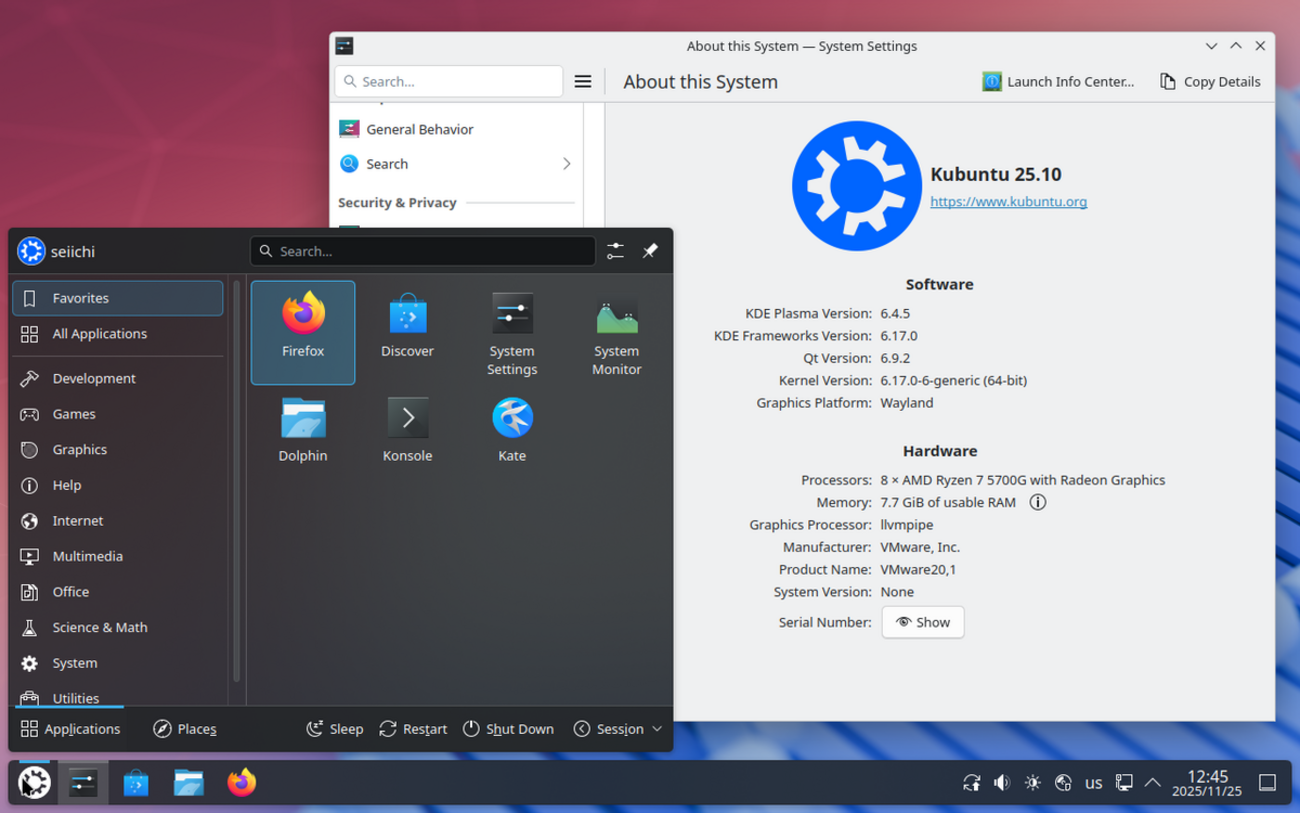Open Dolphin from the taskbar

188,782
